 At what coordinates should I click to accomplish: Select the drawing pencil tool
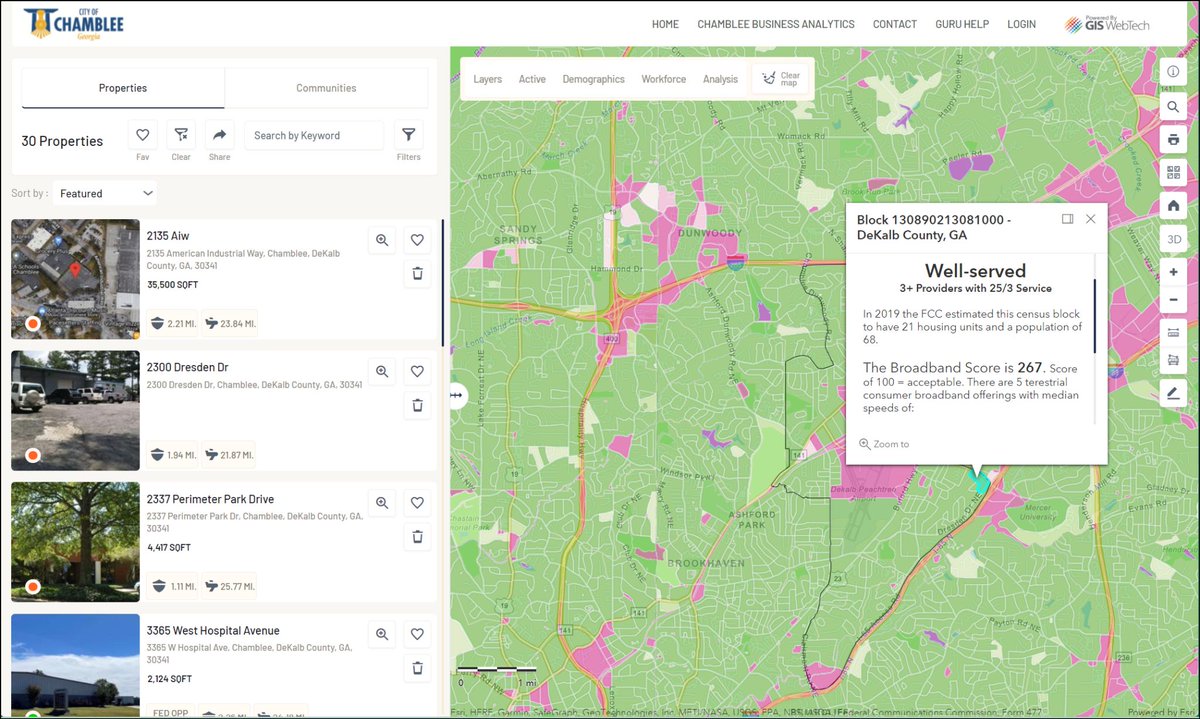coord(1173,391)
